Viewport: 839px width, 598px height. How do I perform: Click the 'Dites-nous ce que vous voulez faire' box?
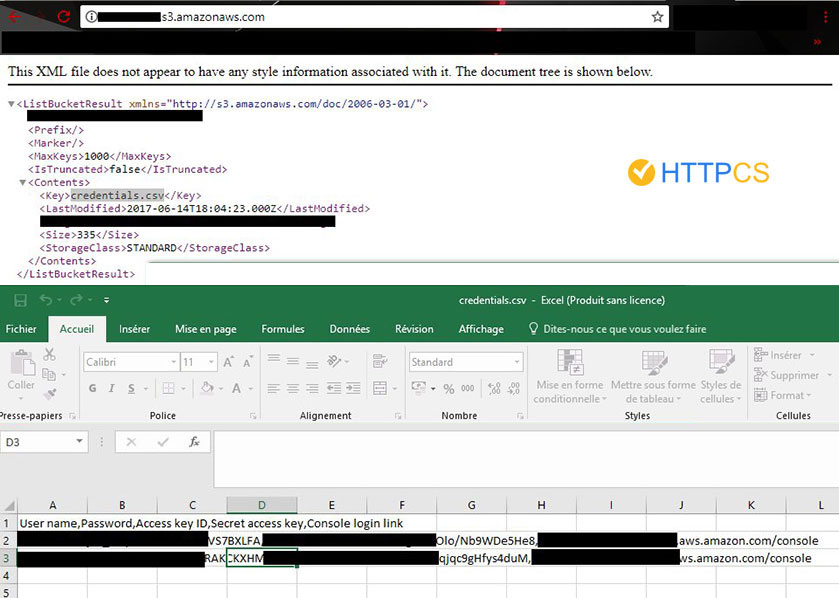(x=617, y=329)
